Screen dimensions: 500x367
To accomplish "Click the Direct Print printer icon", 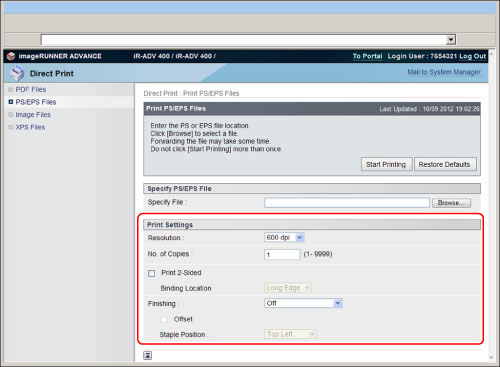I will 16,73.
